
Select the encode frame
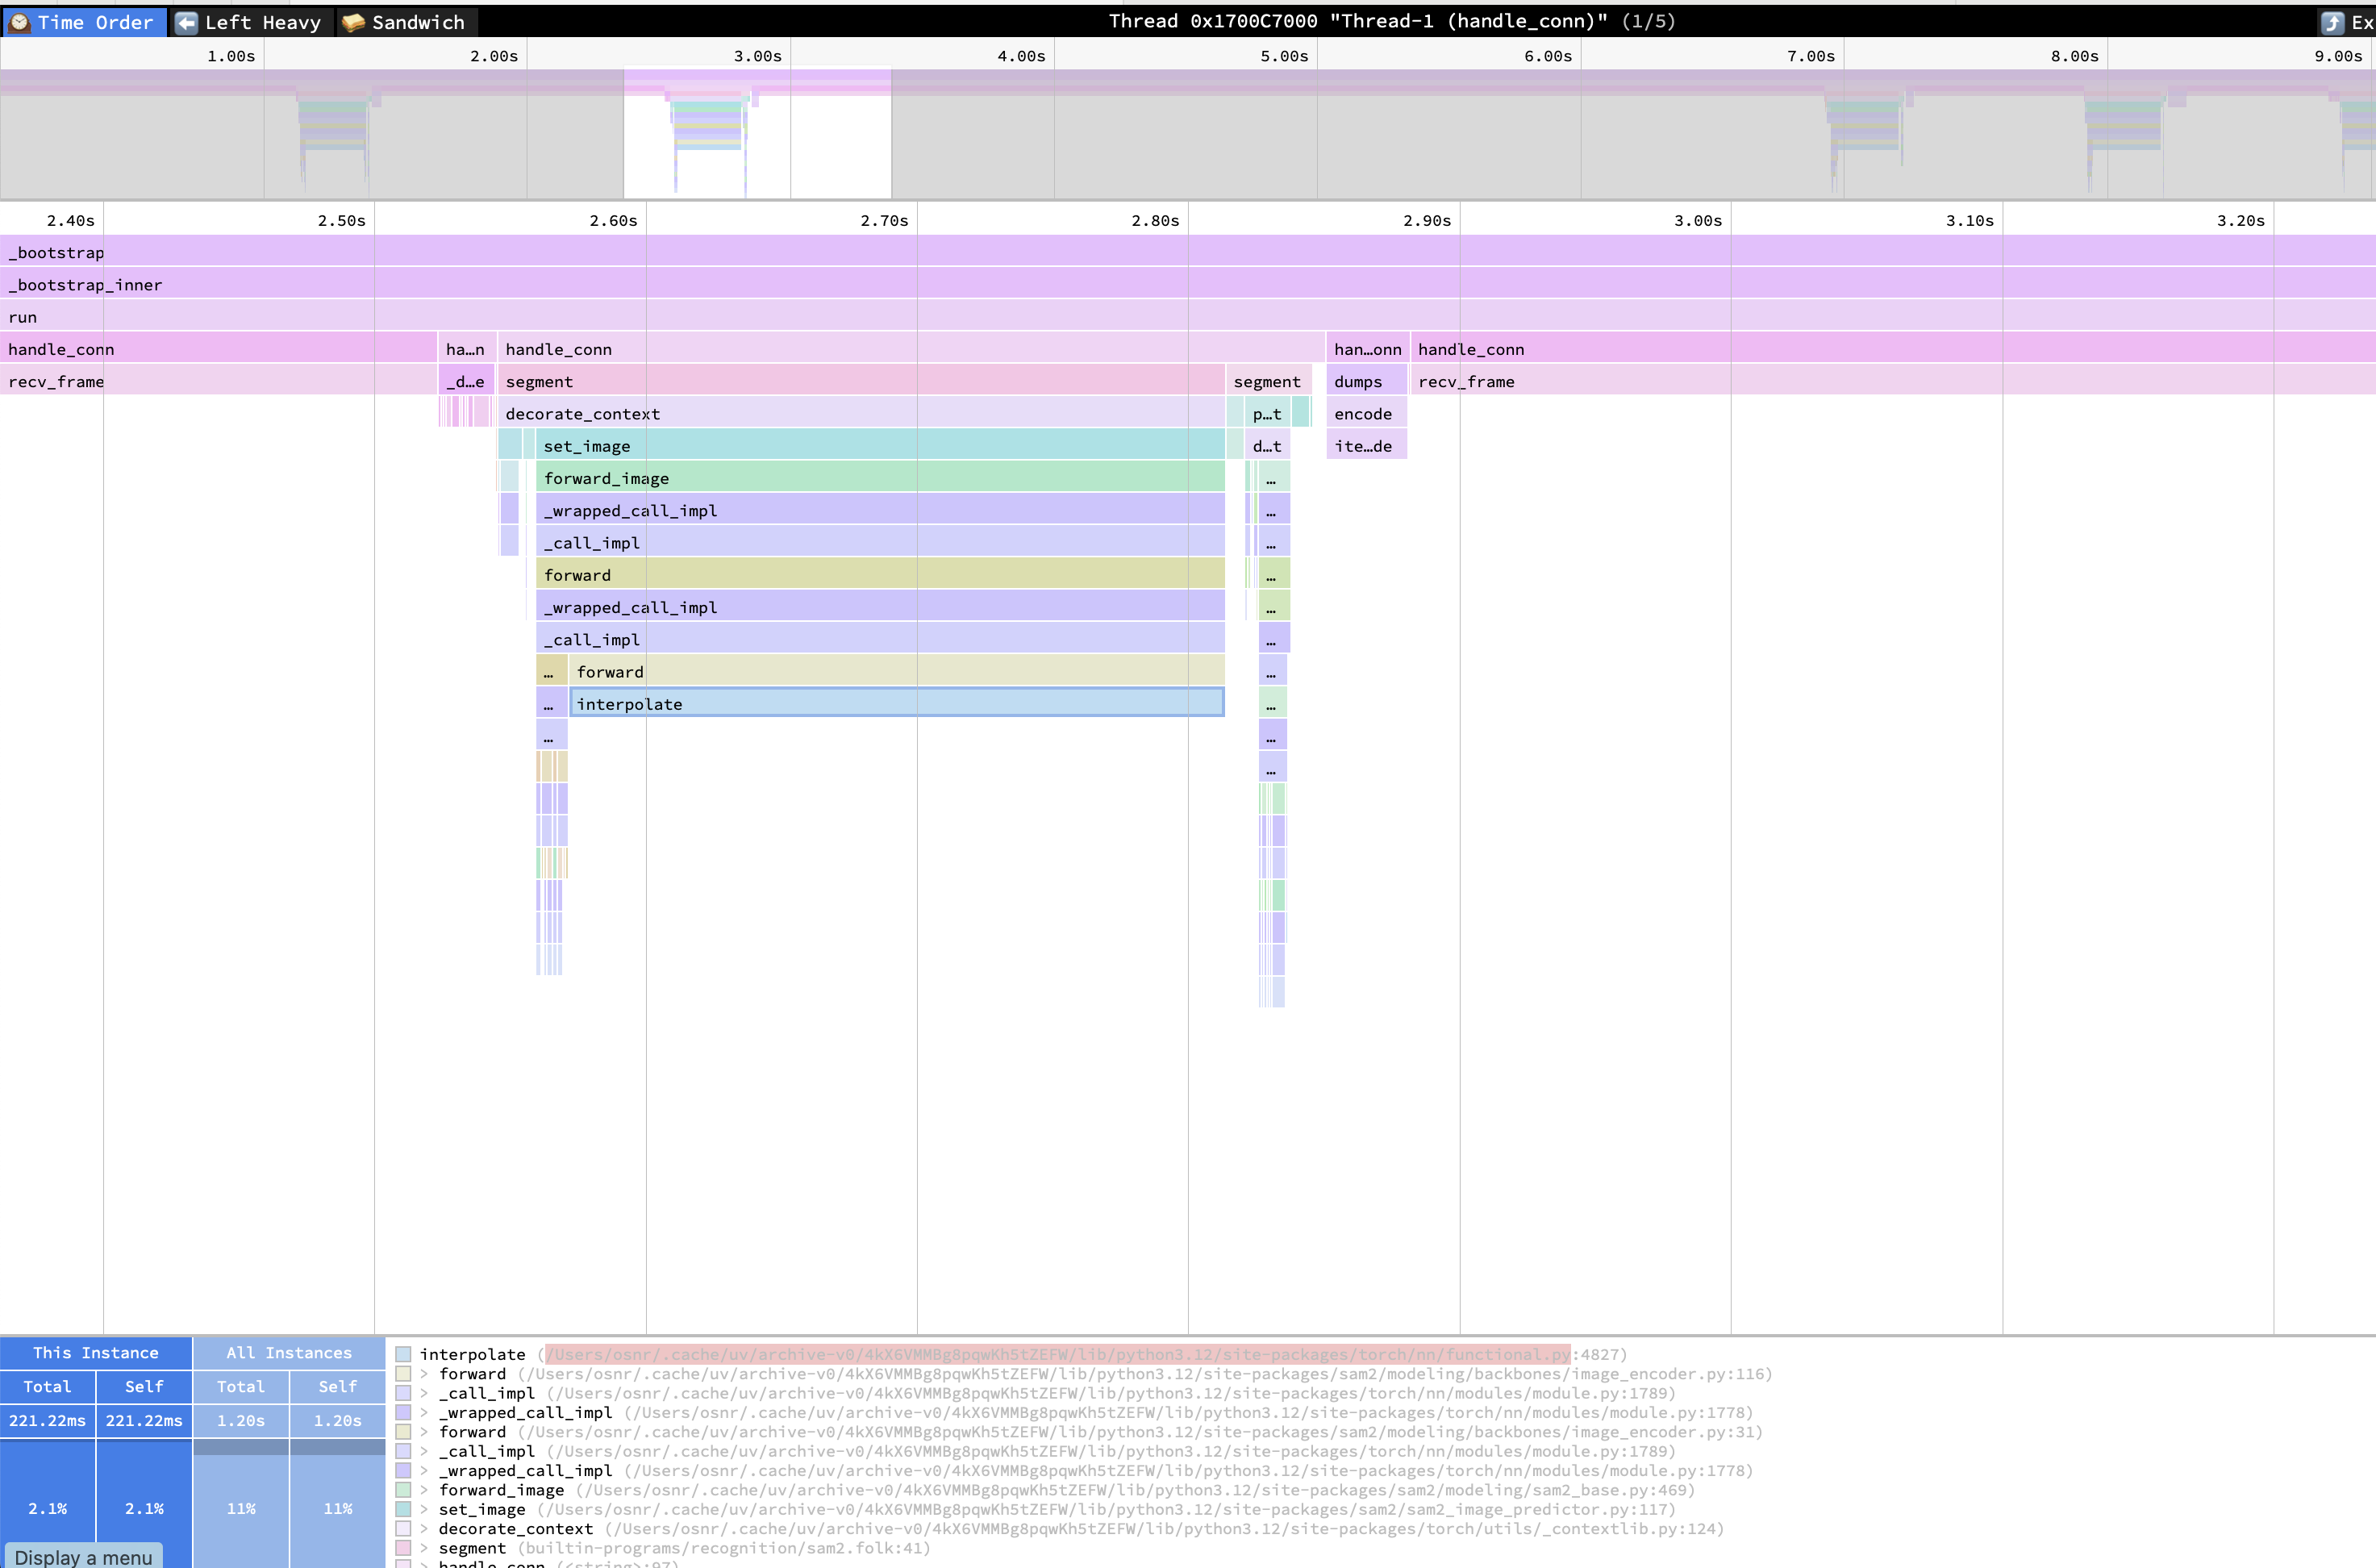click(x=1367, y=413)
